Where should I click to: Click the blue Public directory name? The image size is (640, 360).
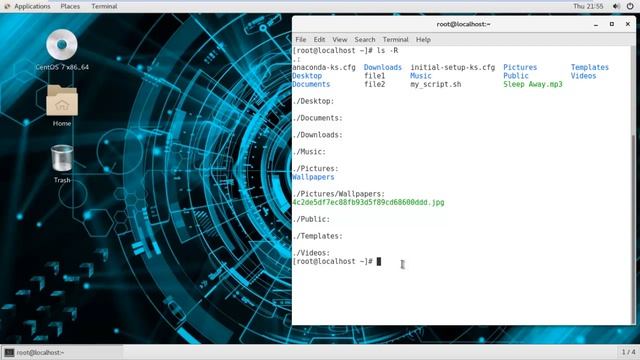(x=516, y=76)
